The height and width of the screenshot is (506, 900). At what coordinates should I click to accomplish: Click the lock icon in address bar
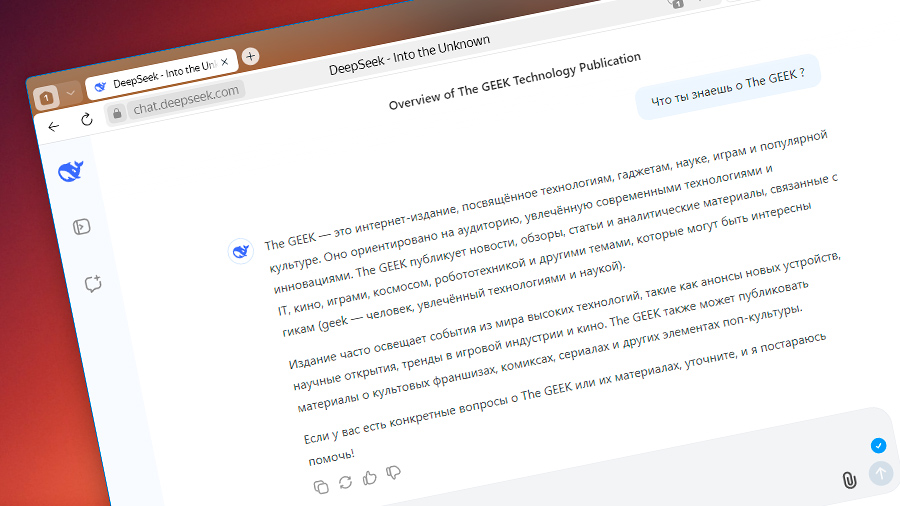coord(117,114)
